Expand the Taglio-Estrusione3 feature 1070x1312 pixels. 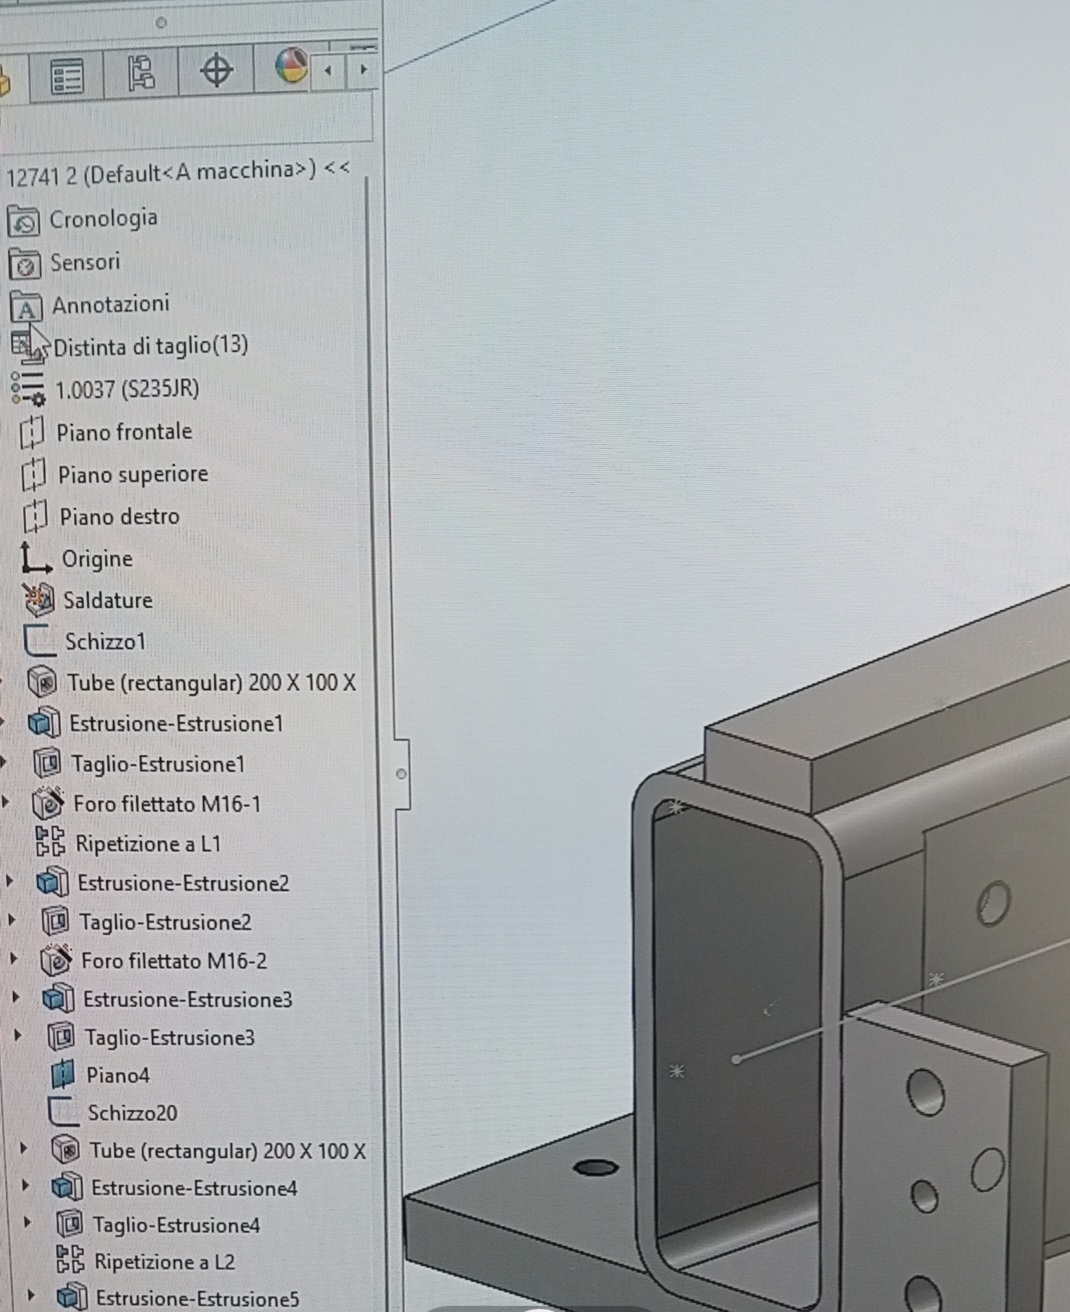(17, 1036)
